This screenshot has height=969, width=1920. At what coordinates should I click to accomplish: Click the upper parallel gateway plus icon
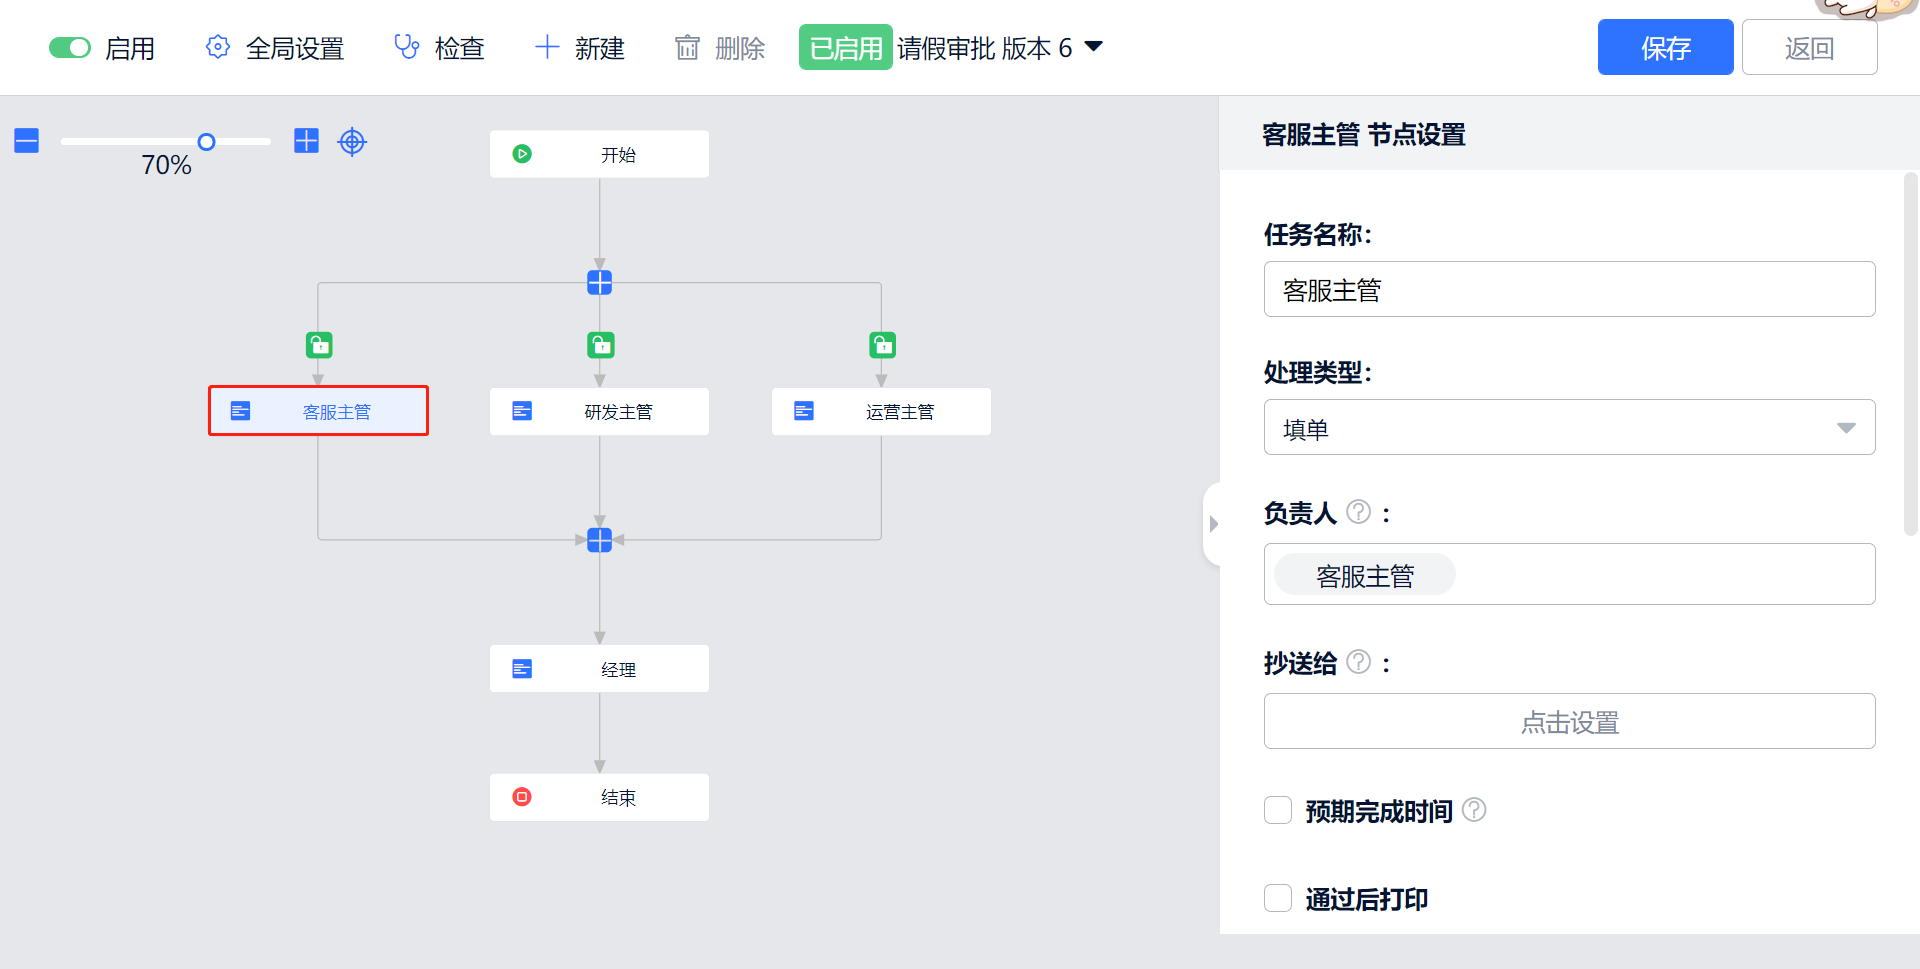[600, 283]
